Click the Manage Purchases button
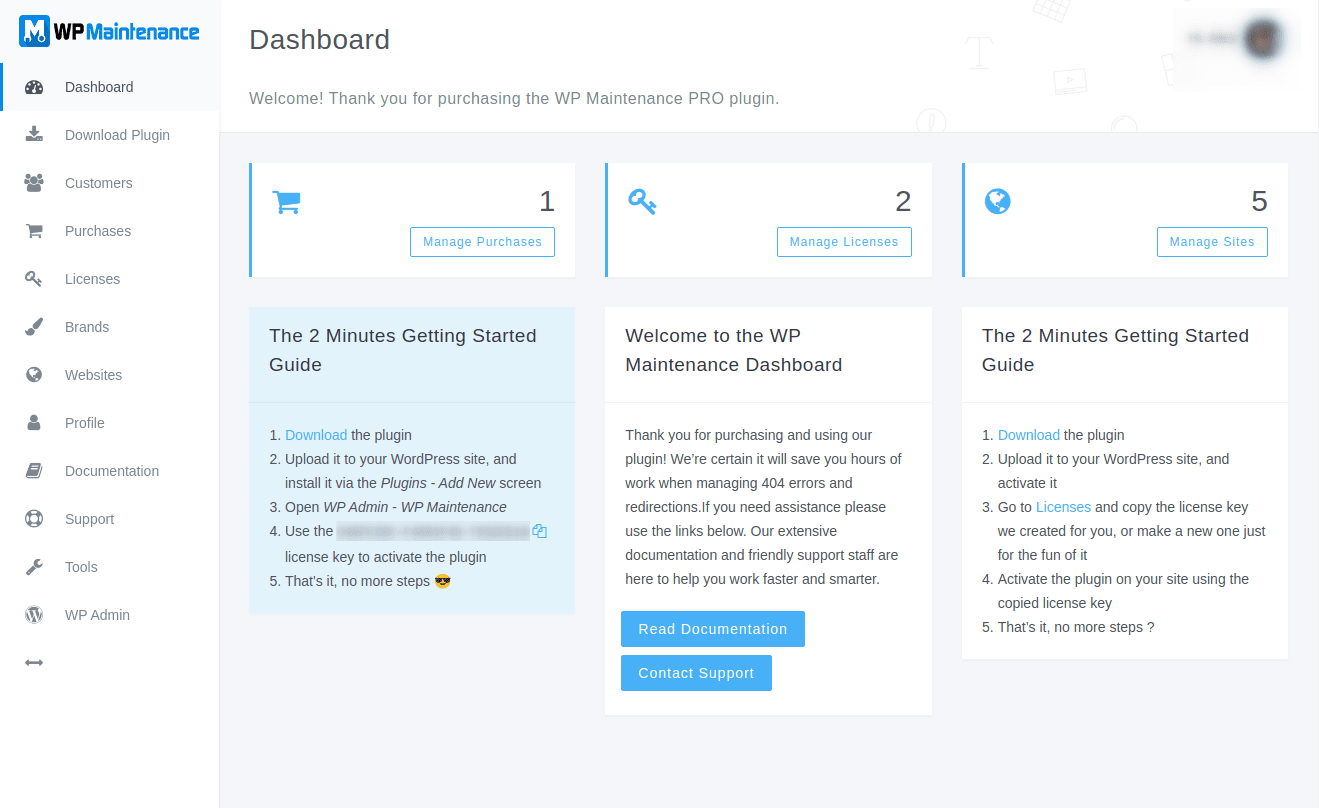Viewport: 1319px width, 808px height. pos(482,242)
